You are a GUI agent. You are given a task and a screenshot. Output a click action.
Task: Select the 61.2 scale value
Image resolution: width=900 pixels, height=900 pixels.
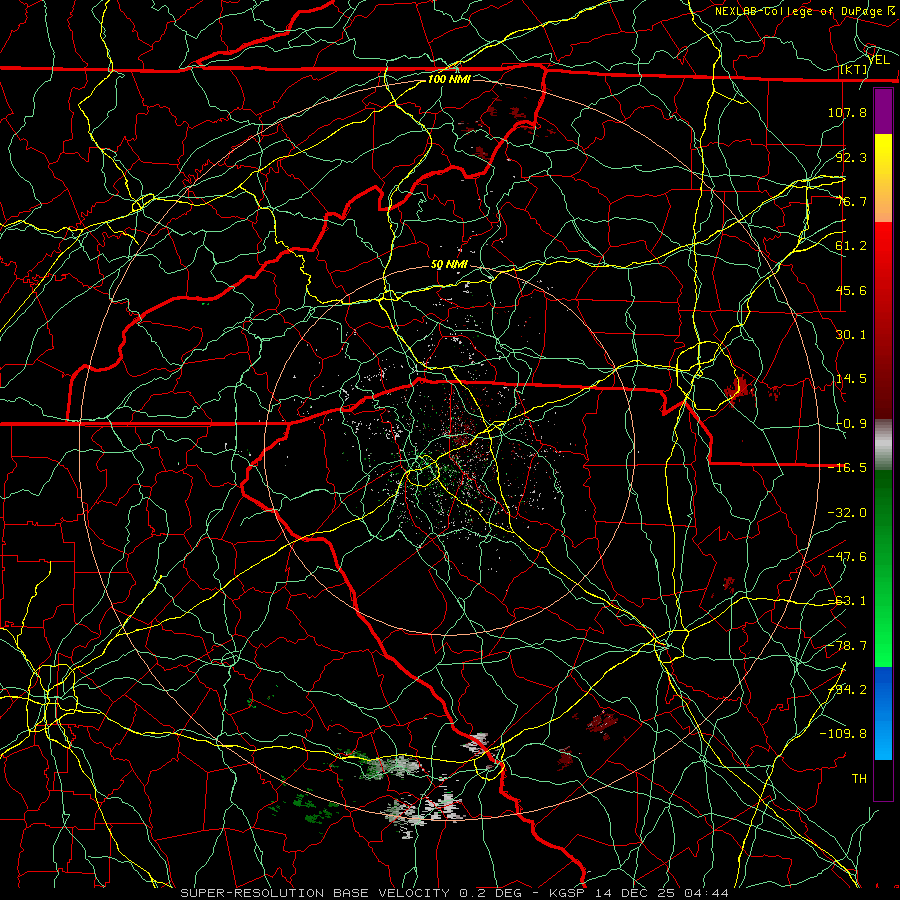click(x=851, y=246)
